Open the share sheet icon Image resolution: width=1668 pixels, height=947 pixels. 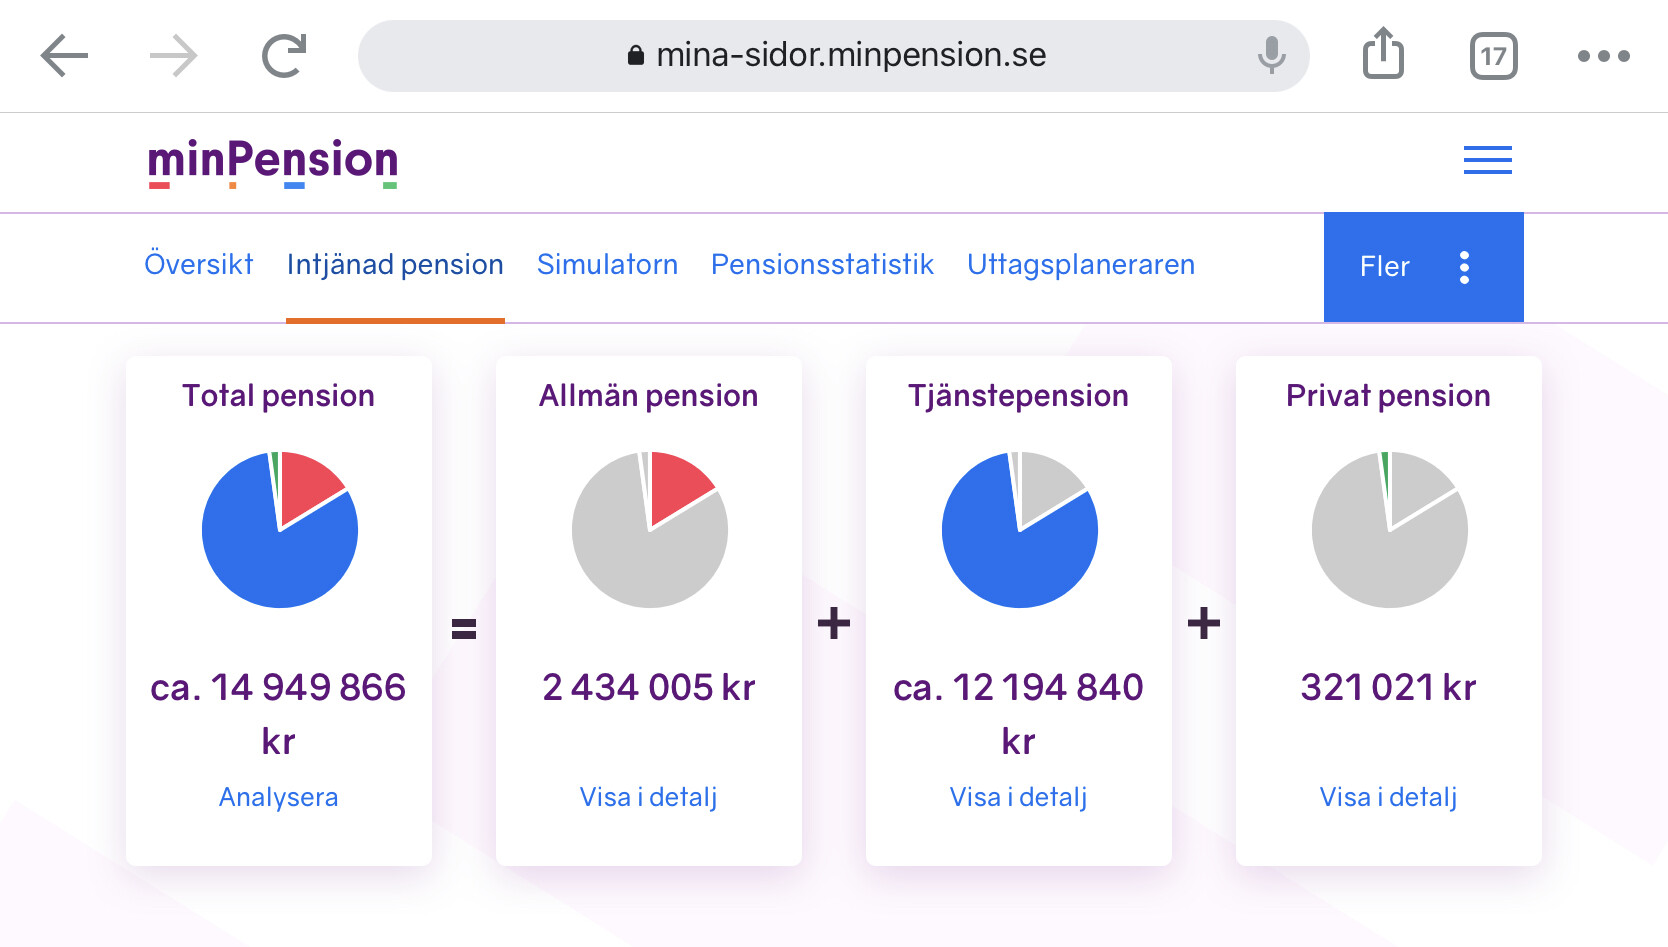click(1383, 54)
